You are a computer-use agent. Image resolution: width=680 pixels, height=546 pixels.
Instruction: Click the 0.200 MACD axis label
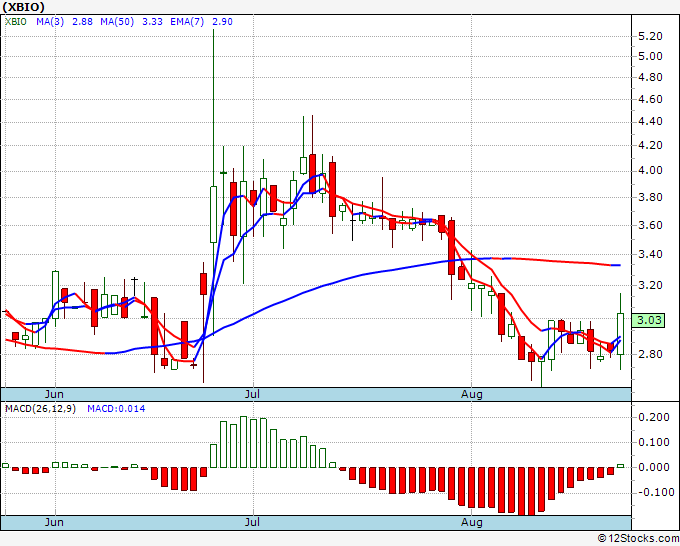[x=654, y=418]
